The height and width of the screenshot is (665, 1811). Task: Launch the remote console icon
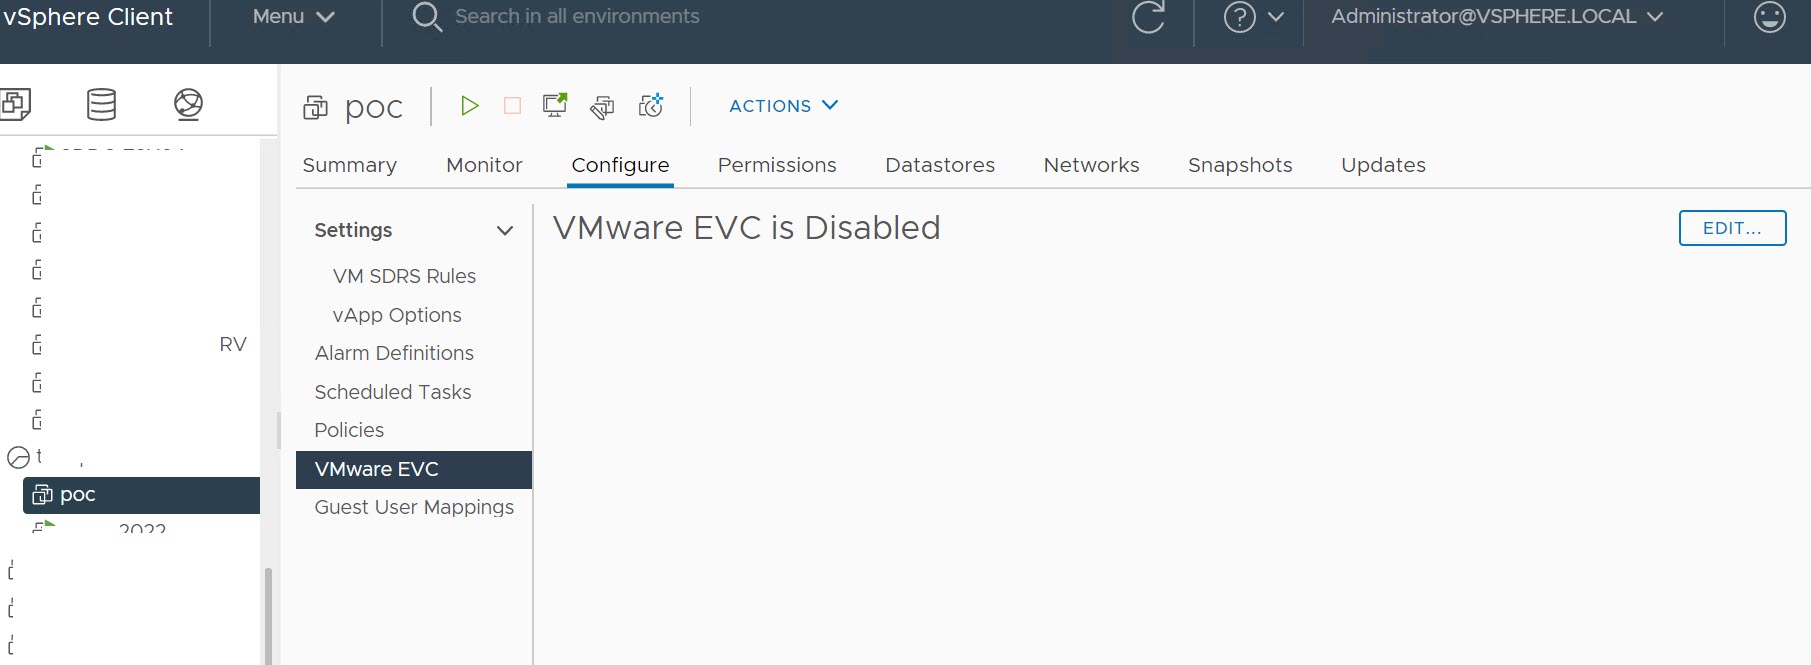point(554,106)
